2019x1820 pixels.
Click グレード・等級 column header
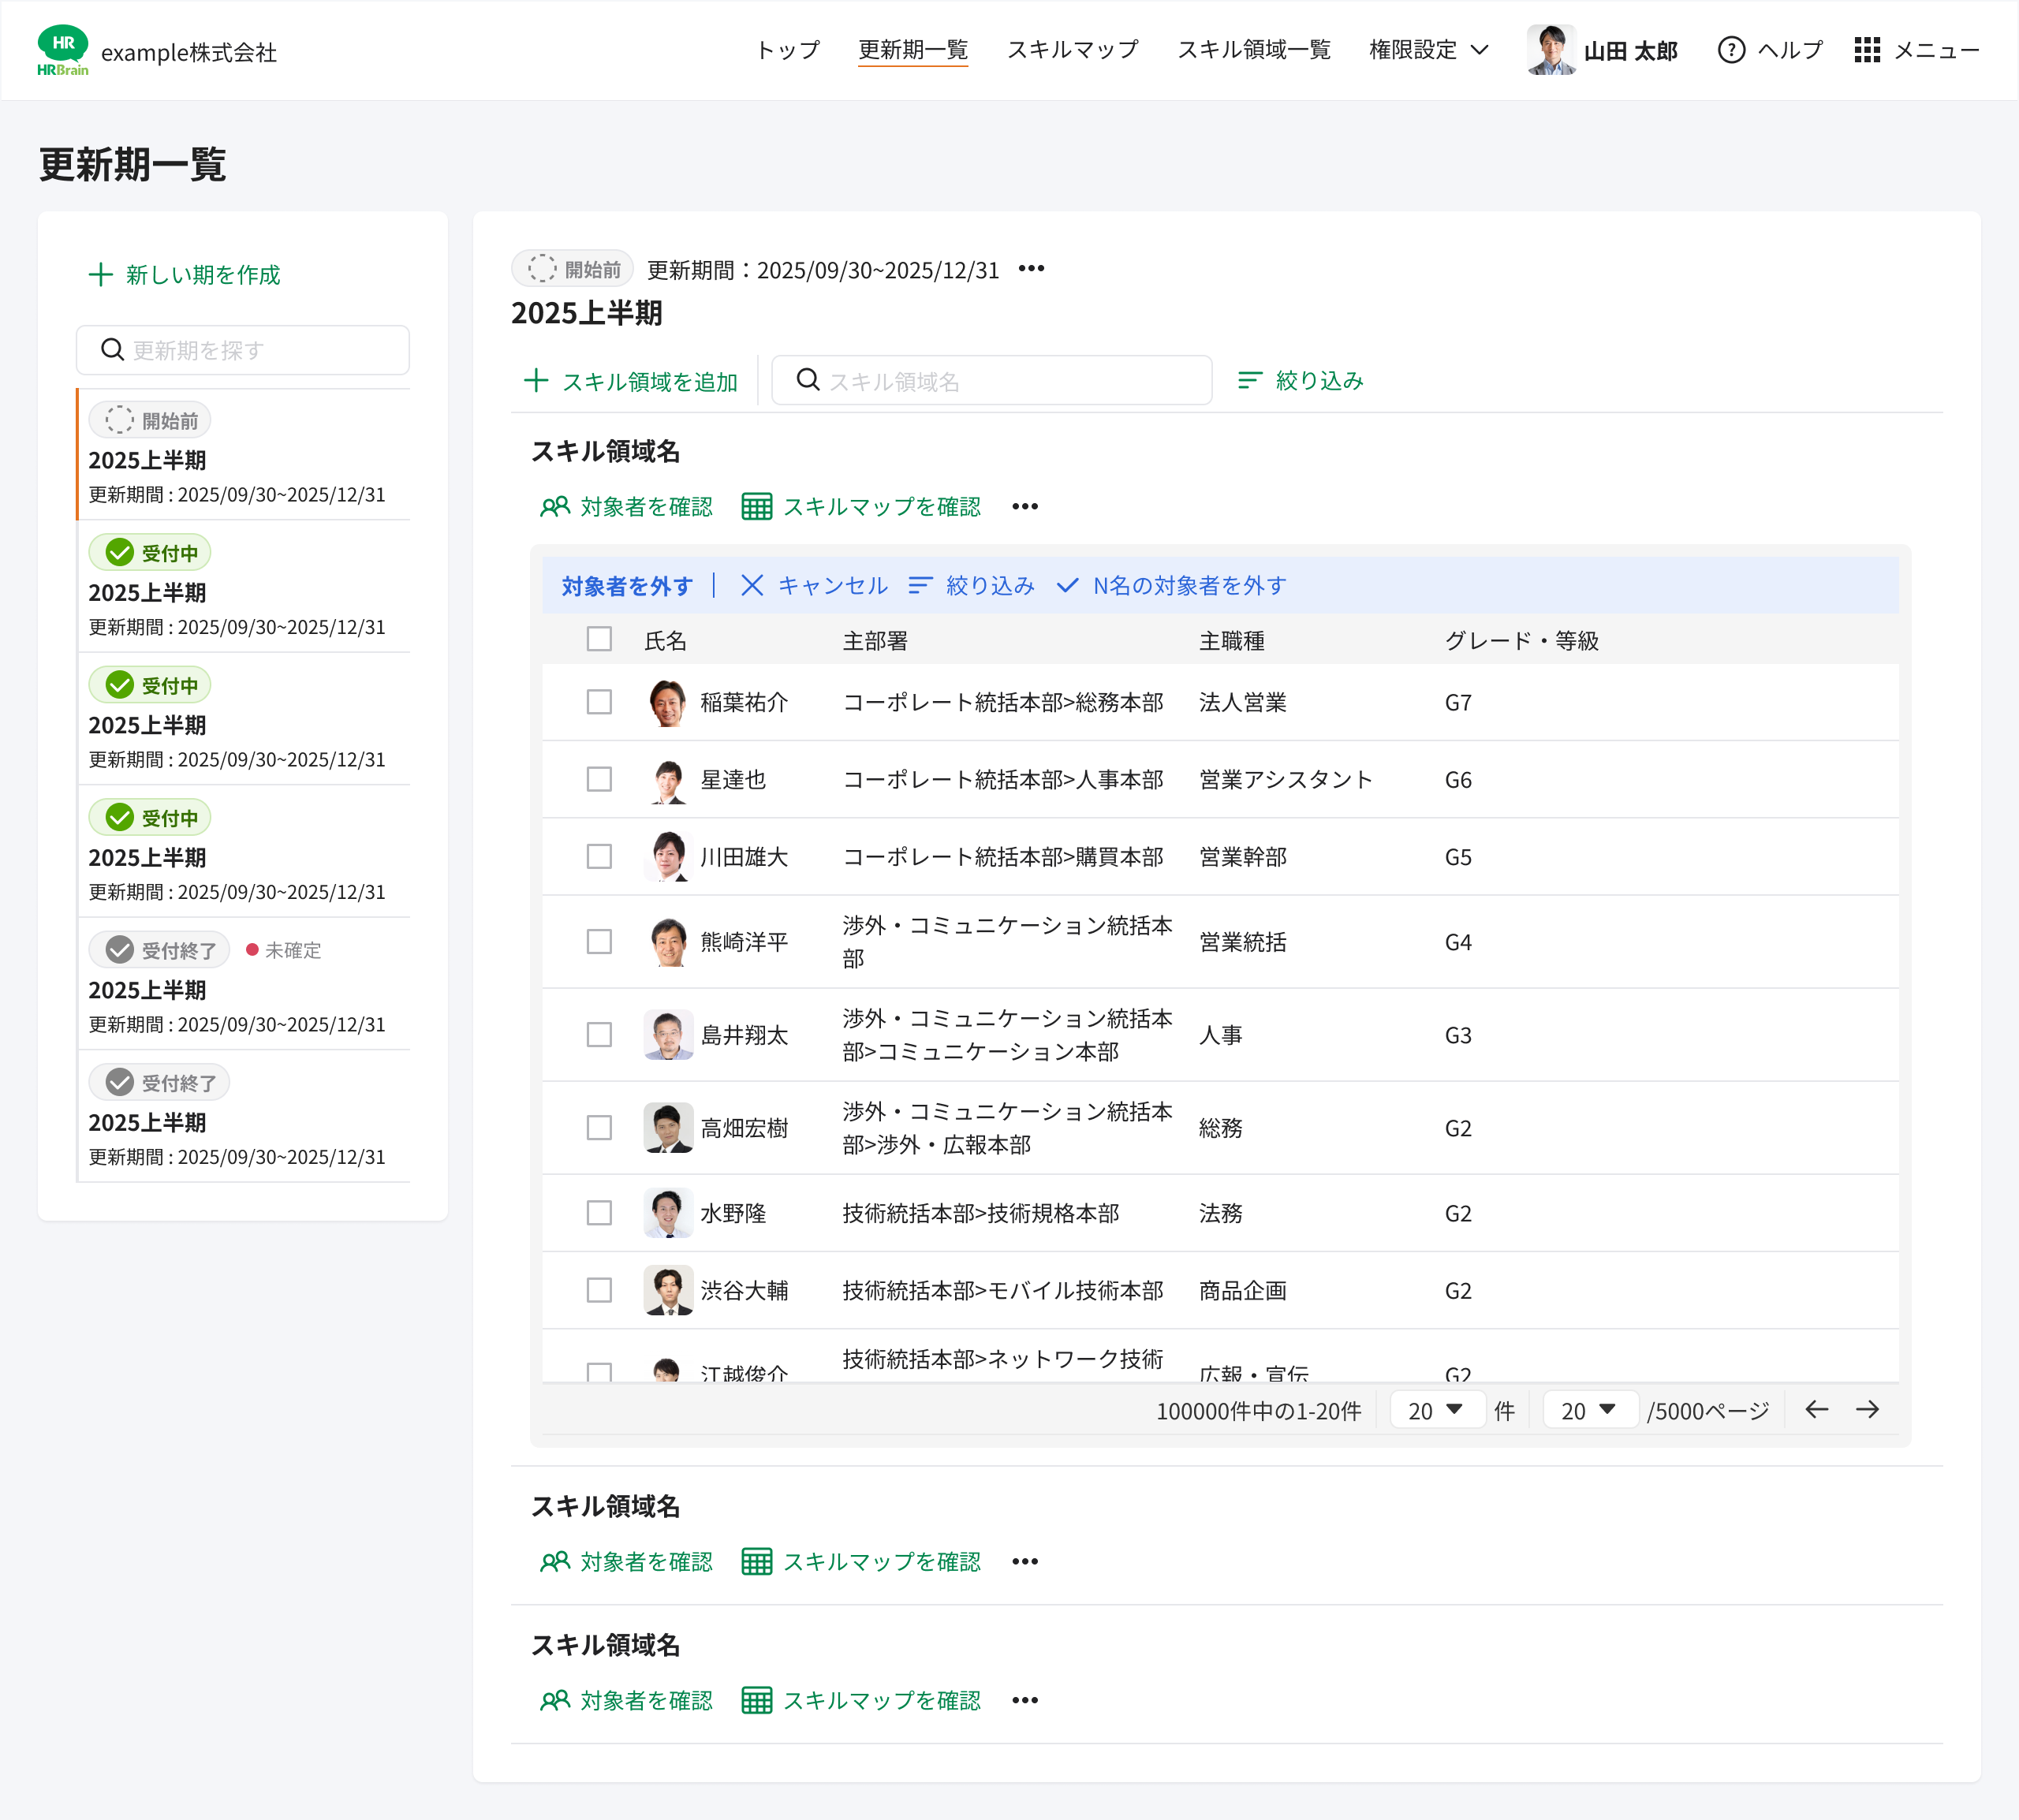click(1521, 640)
